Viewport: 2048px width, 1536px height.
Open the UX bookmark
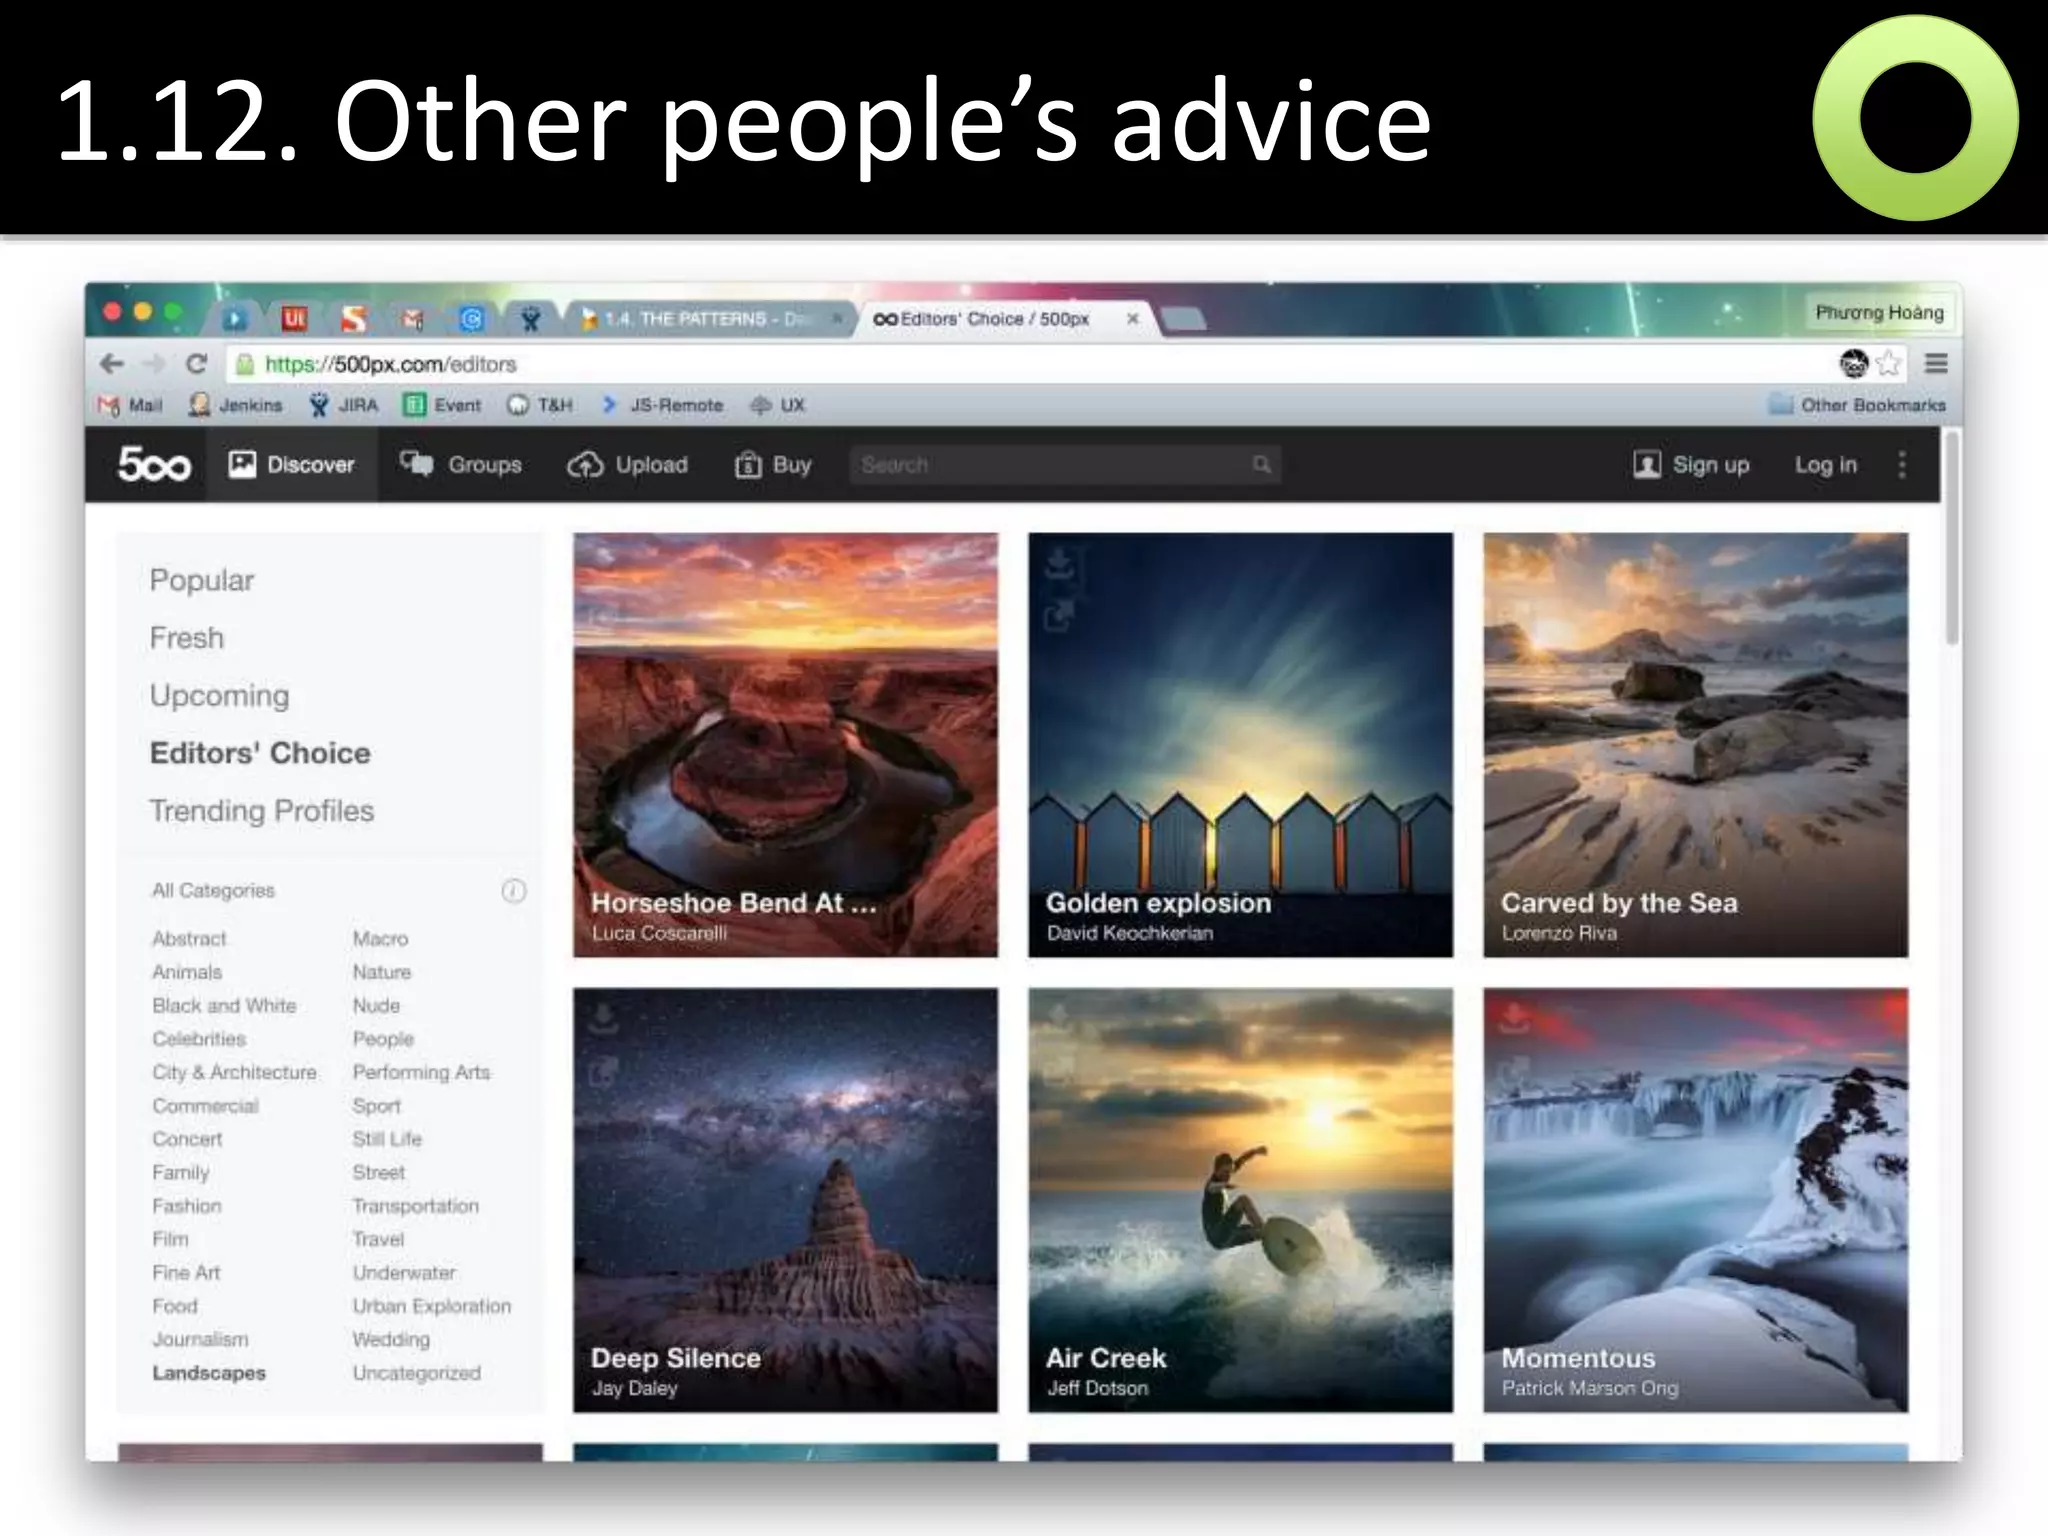tap(778, 405)
